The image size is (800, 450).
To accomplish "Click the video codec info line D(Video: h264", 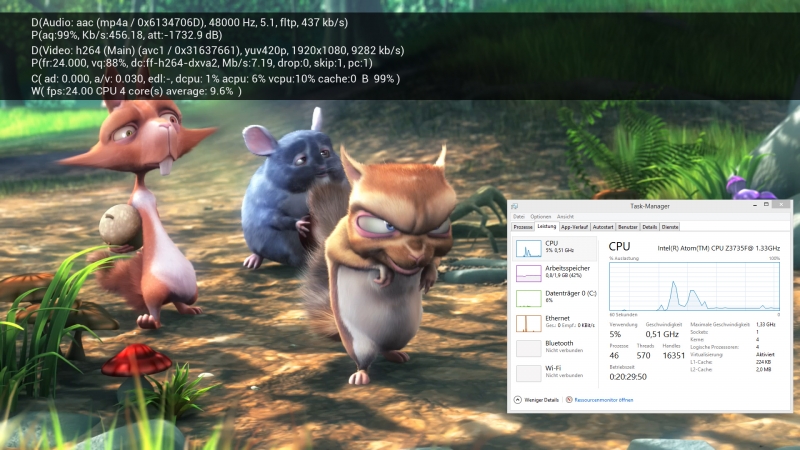I will [218, 51].
